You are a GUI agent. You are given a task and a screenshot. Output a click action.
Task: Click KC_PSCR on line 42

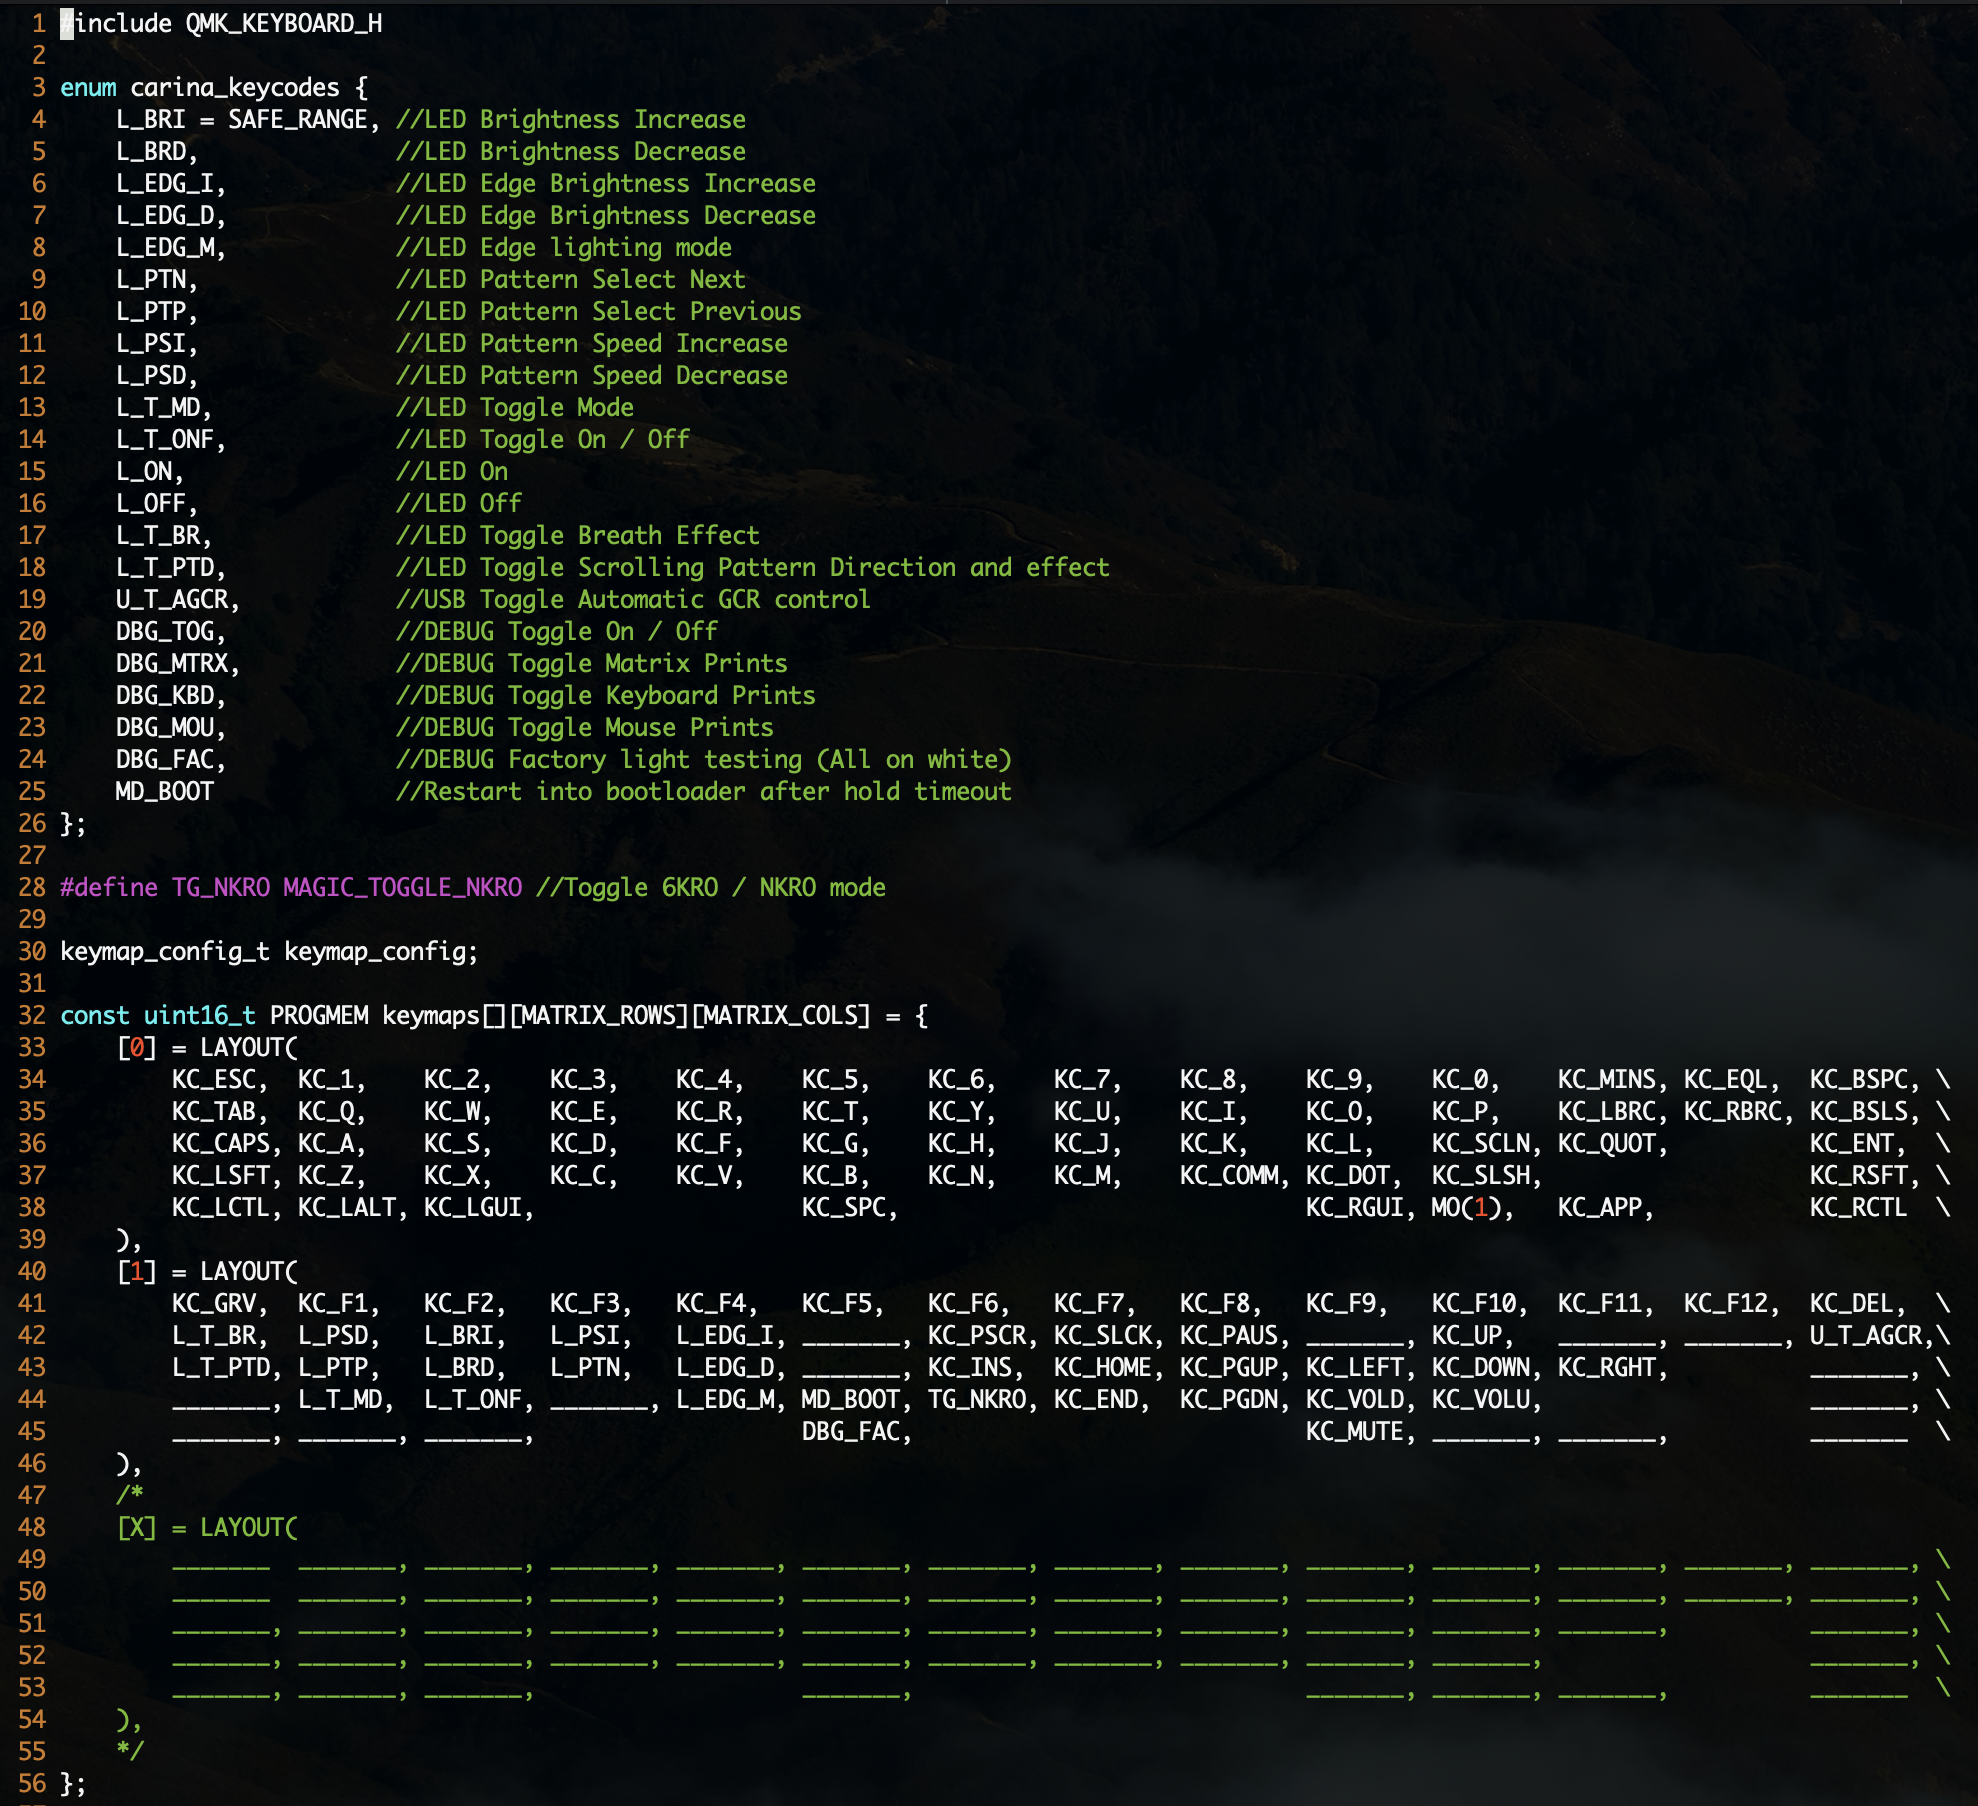977,1335
